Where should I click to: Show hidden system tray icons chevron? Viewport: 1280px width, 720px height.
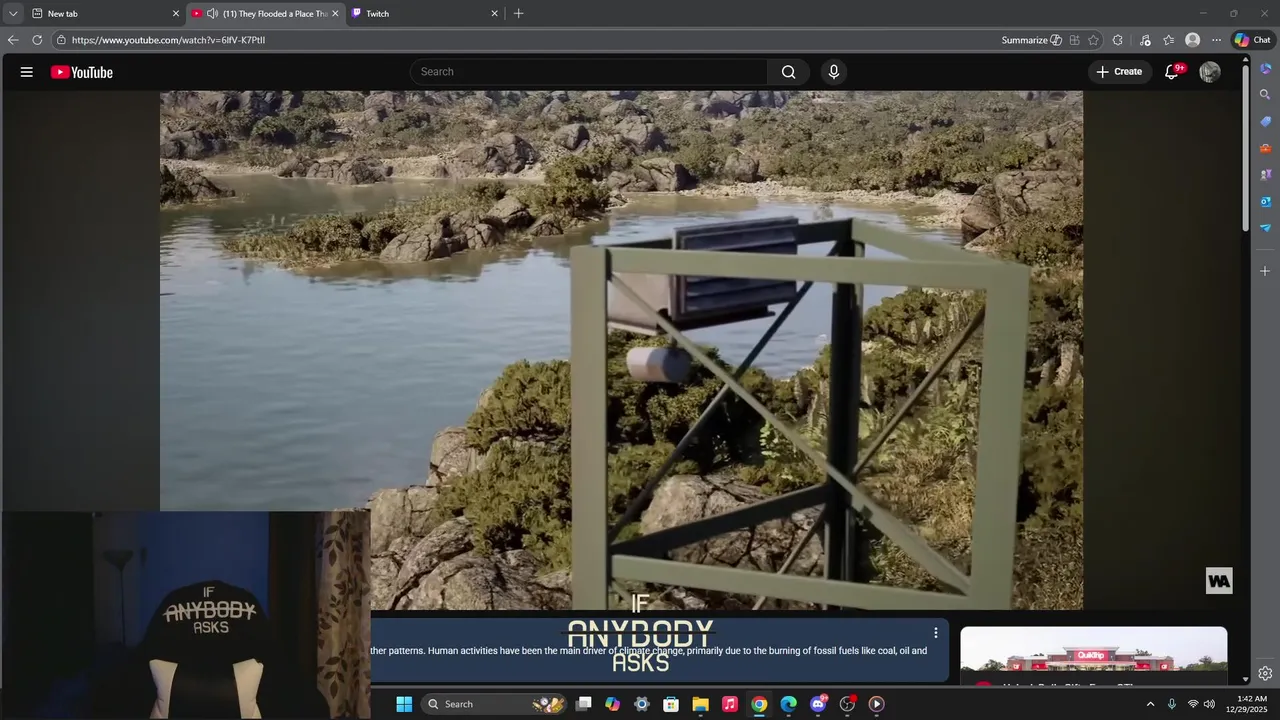(1150, 704)
